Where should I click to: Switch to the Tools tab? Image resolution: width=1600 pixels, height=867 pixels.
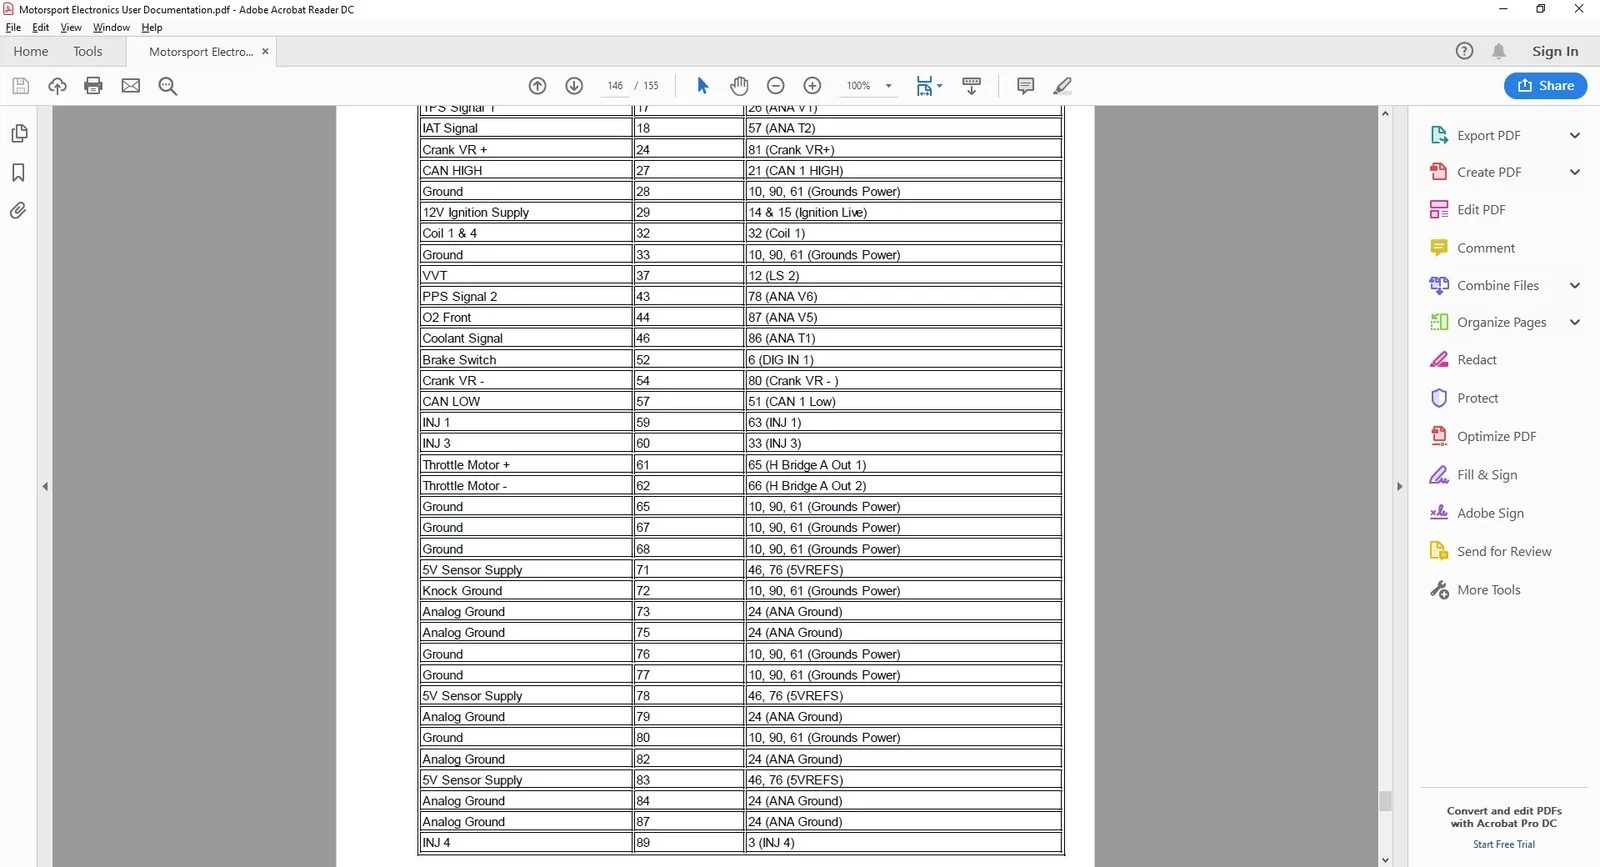click(88, 52)
